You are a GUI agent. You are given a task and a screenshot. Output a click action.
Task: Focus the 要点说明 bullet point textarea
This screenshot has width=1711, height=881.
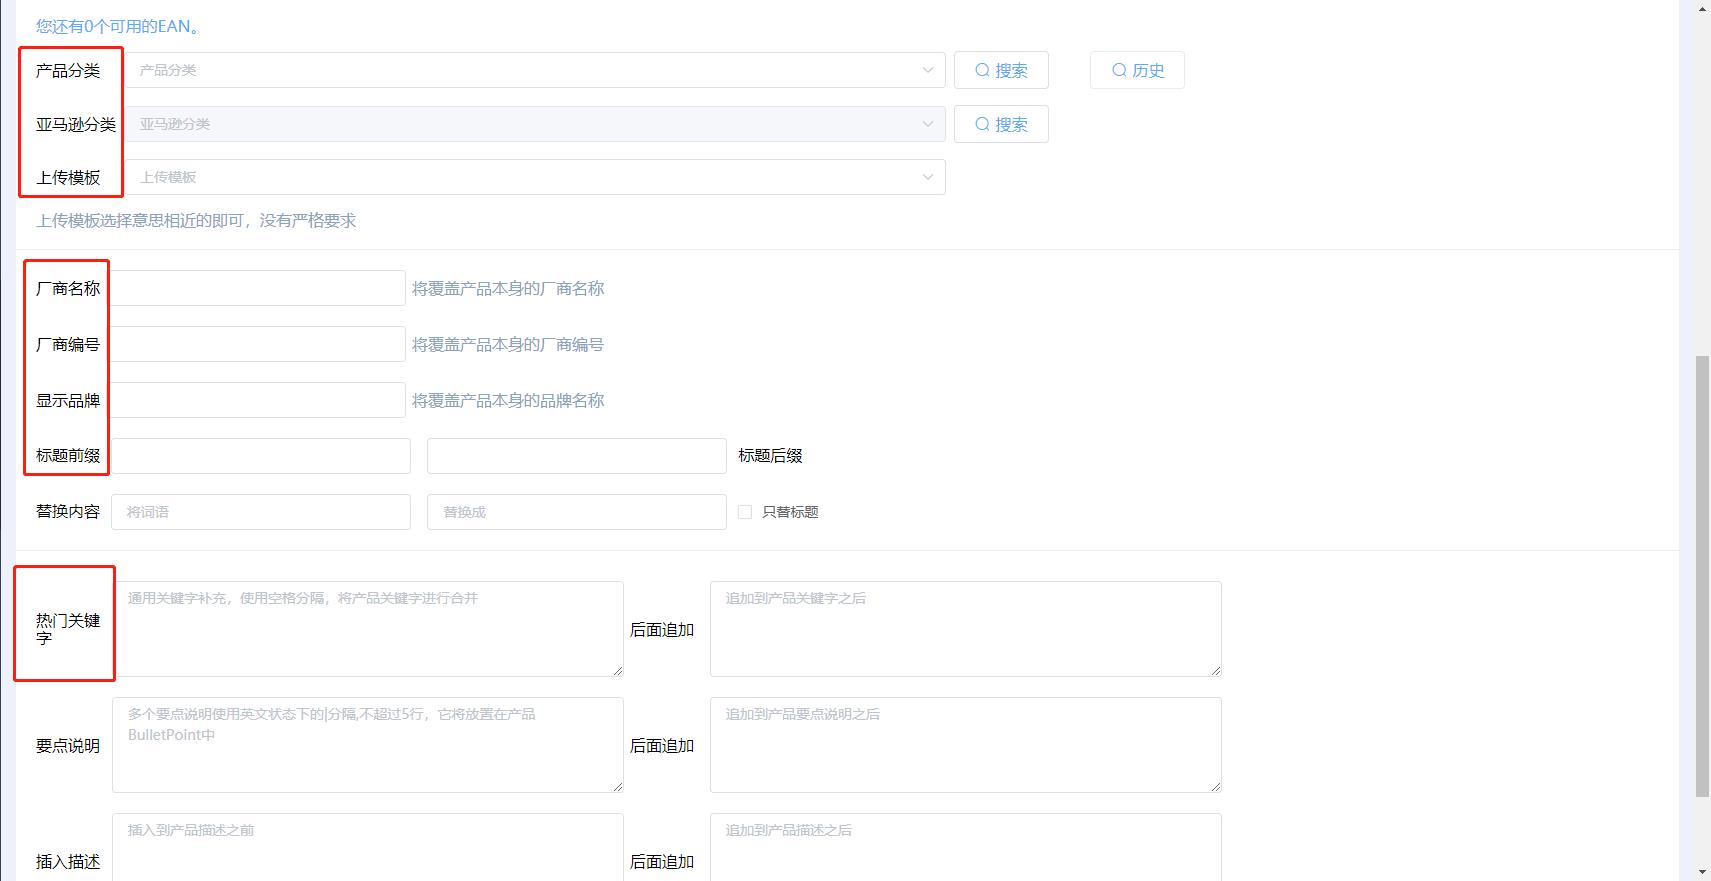pyautogui.click(x=367, y=745)
